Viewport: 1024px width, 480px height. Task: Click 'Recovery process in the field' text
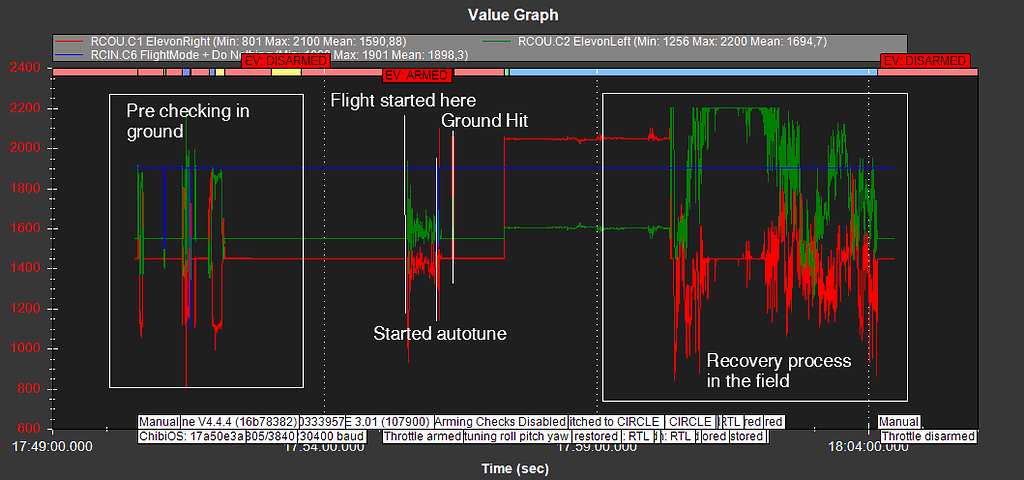point(778,370)
